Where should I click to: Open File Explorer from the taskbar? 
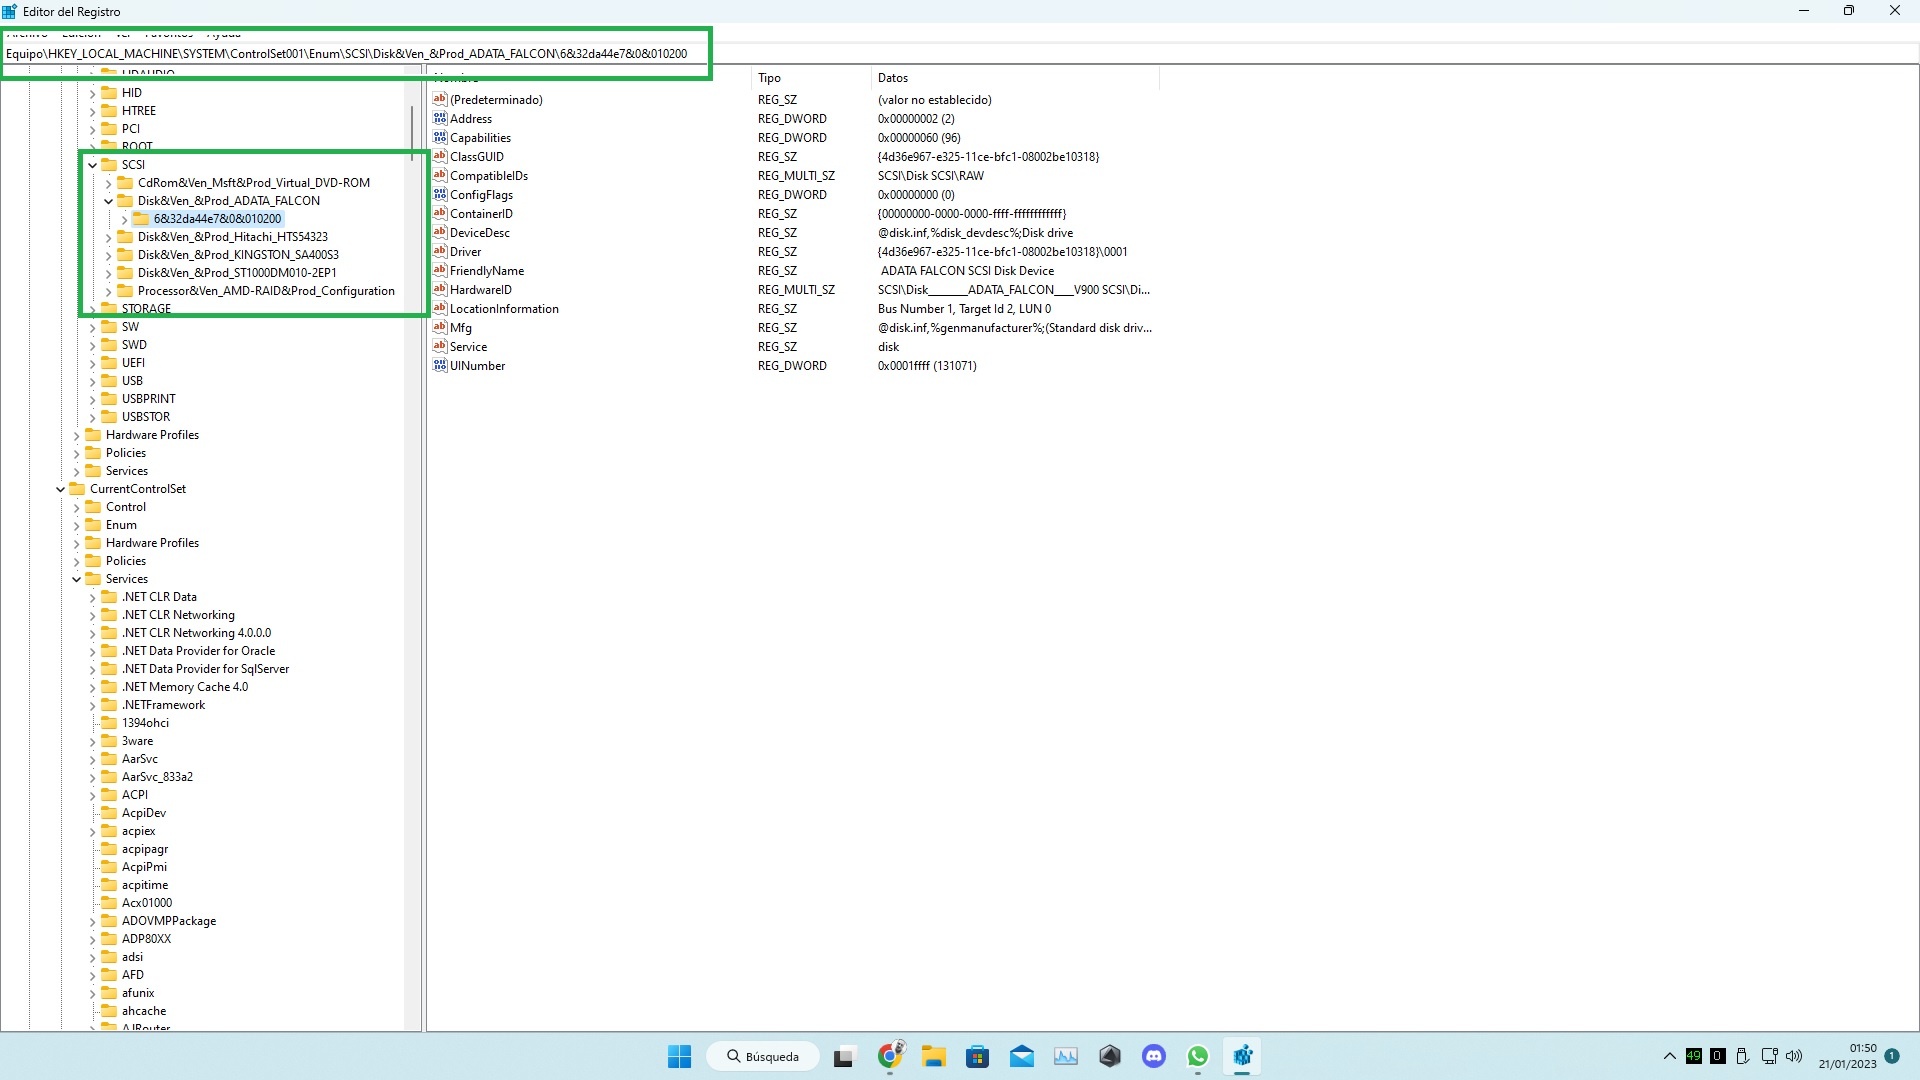(x=934, y=1056)
